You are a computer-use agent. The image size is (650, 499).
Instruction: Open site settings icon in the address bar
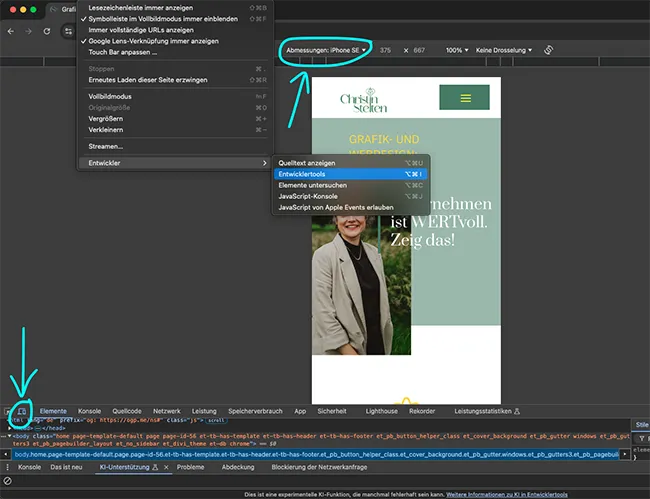click(68, 31)
